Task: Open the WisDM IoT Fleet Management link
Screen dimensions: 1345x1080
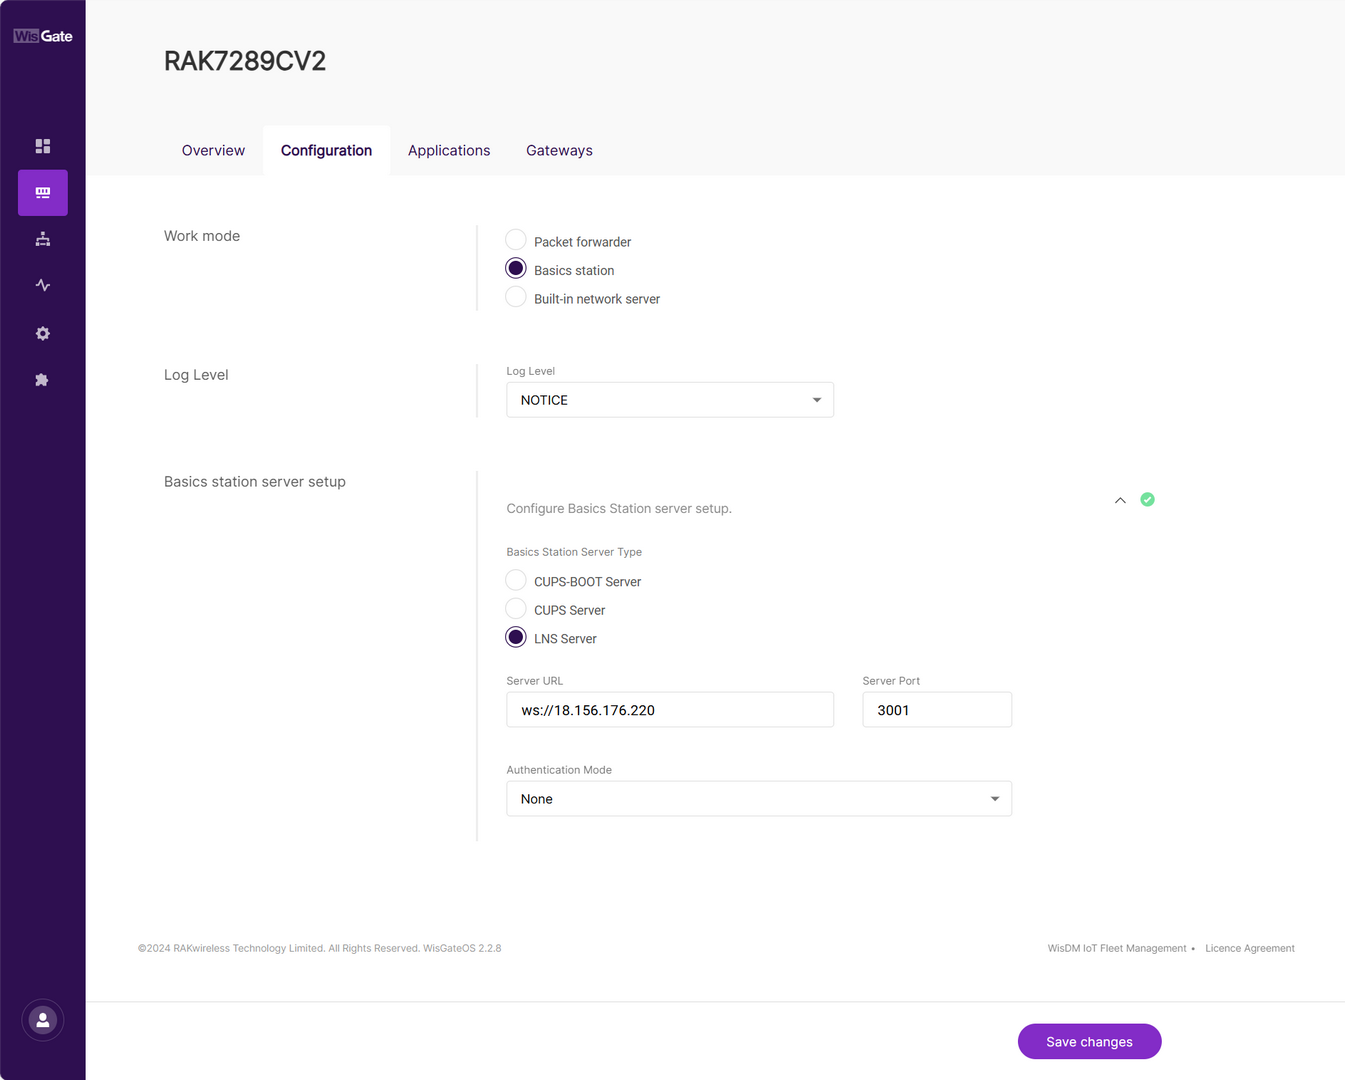Action: (x=1117, y=948)
